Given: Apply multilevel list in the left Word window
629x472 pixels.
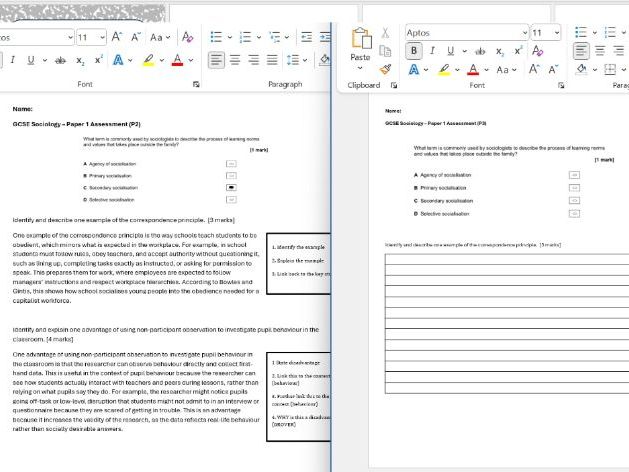Looking at the screenshot, I should point(275,37).
